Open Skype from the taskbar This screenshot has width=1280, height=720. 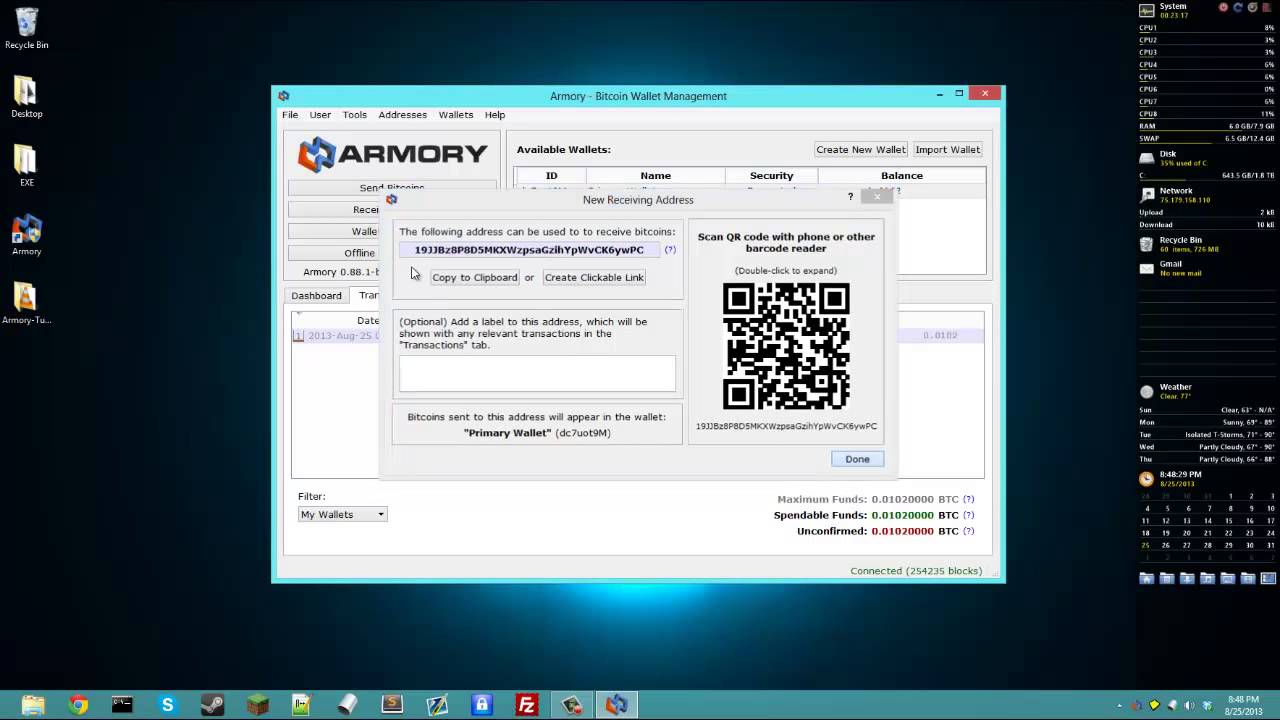[x=167, y=705]
